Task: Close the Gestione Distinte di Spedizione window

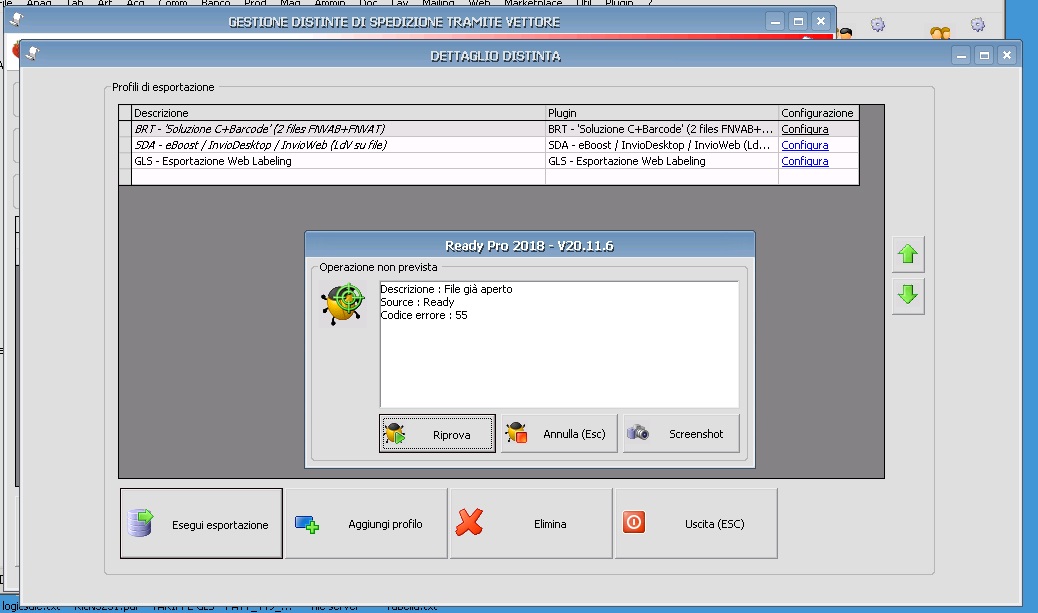Action: [821, 21]
